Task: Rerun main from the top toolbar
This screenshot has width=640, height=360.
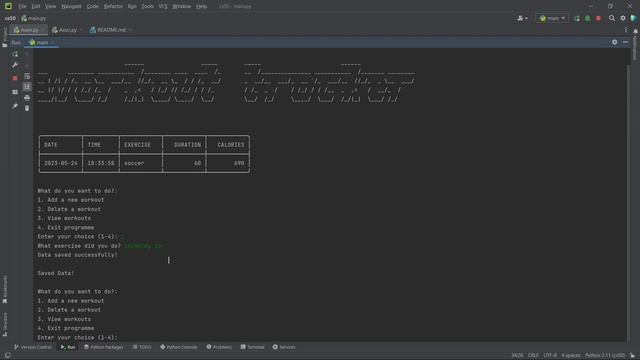Action: click(577, 18)
